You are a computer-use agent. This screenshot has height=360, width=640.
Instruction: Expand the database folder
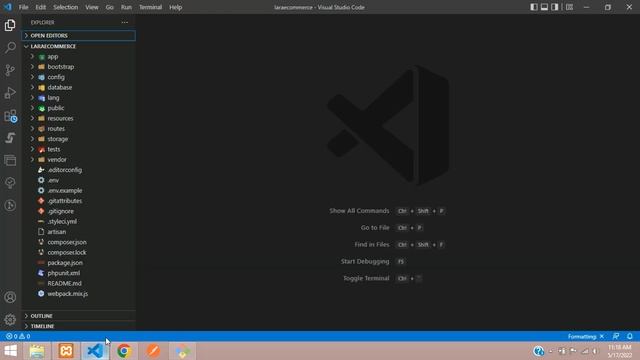[78, 87]
